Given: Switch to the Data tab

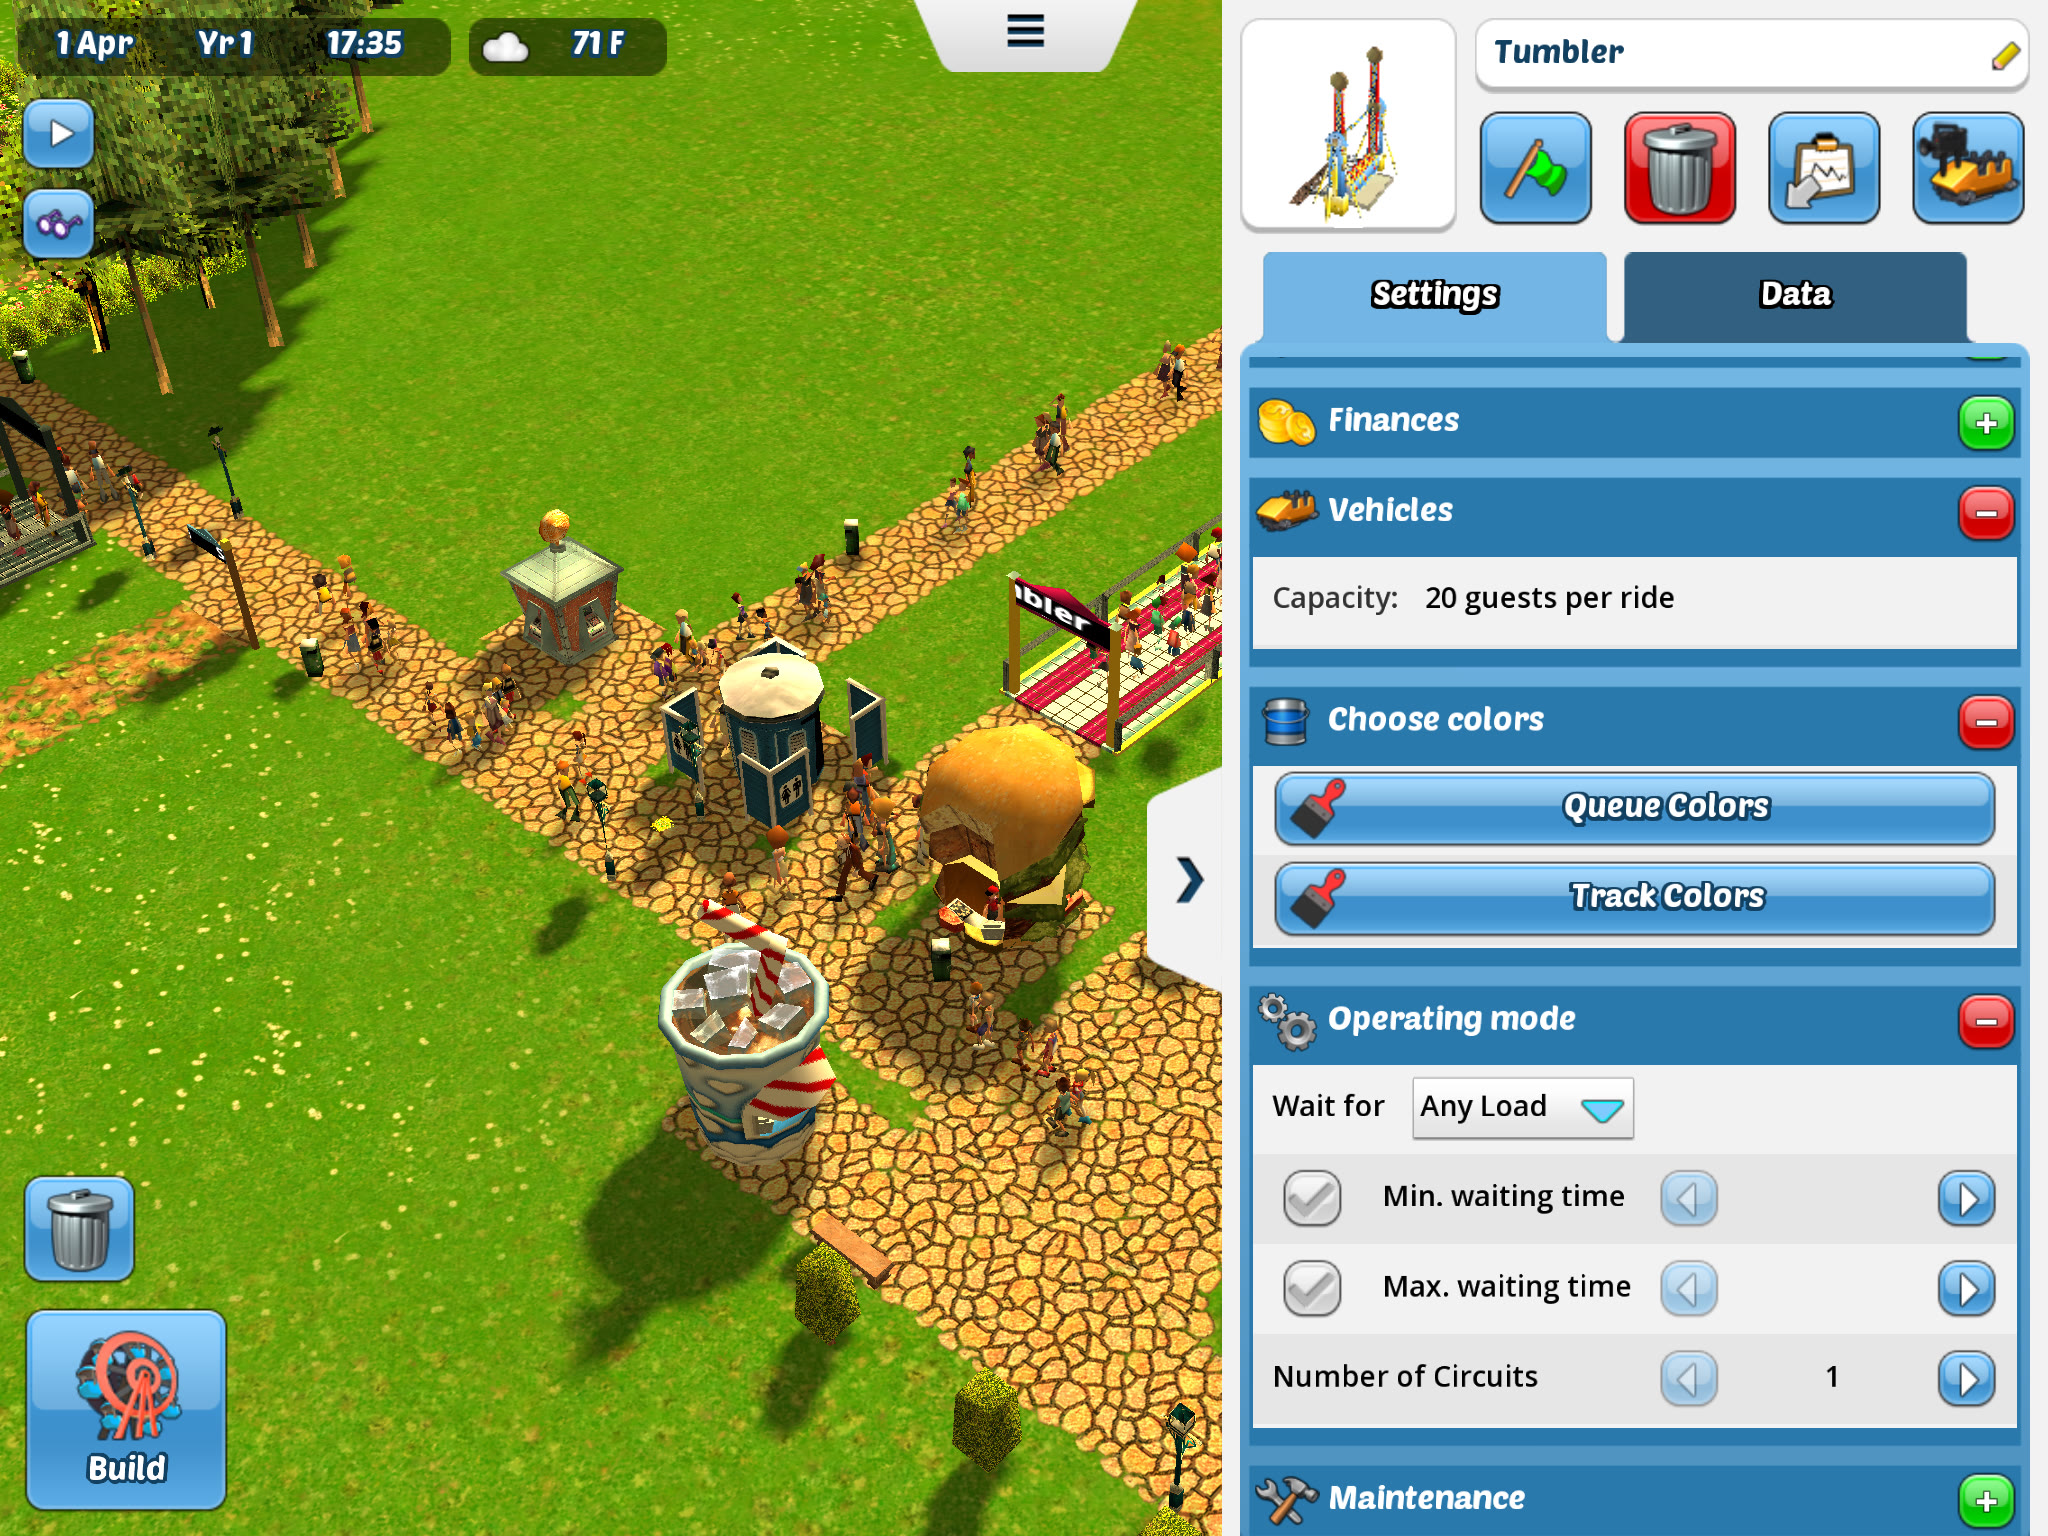Looking at the screenshot, I should point(1793,292).
